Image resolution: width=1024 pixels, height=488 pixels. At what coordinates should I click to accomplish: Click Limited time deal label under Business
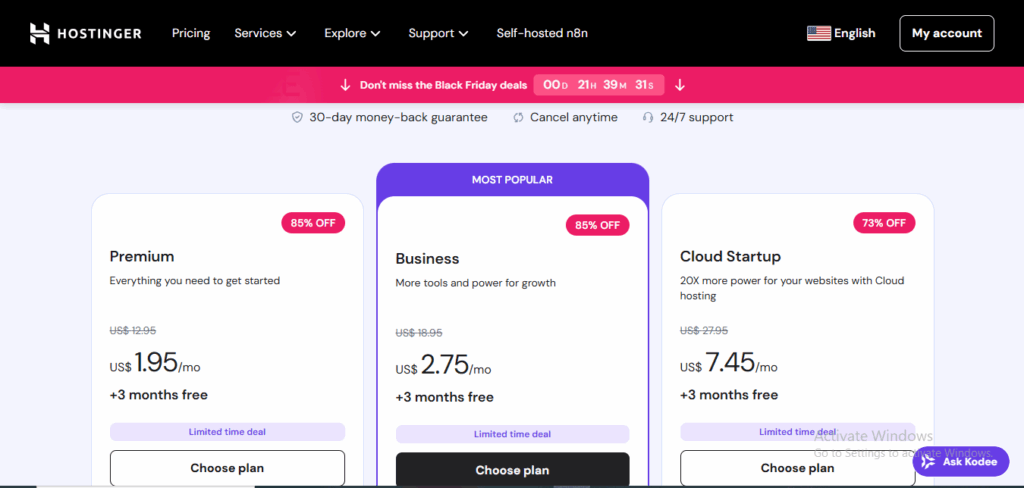pos(513,434)
